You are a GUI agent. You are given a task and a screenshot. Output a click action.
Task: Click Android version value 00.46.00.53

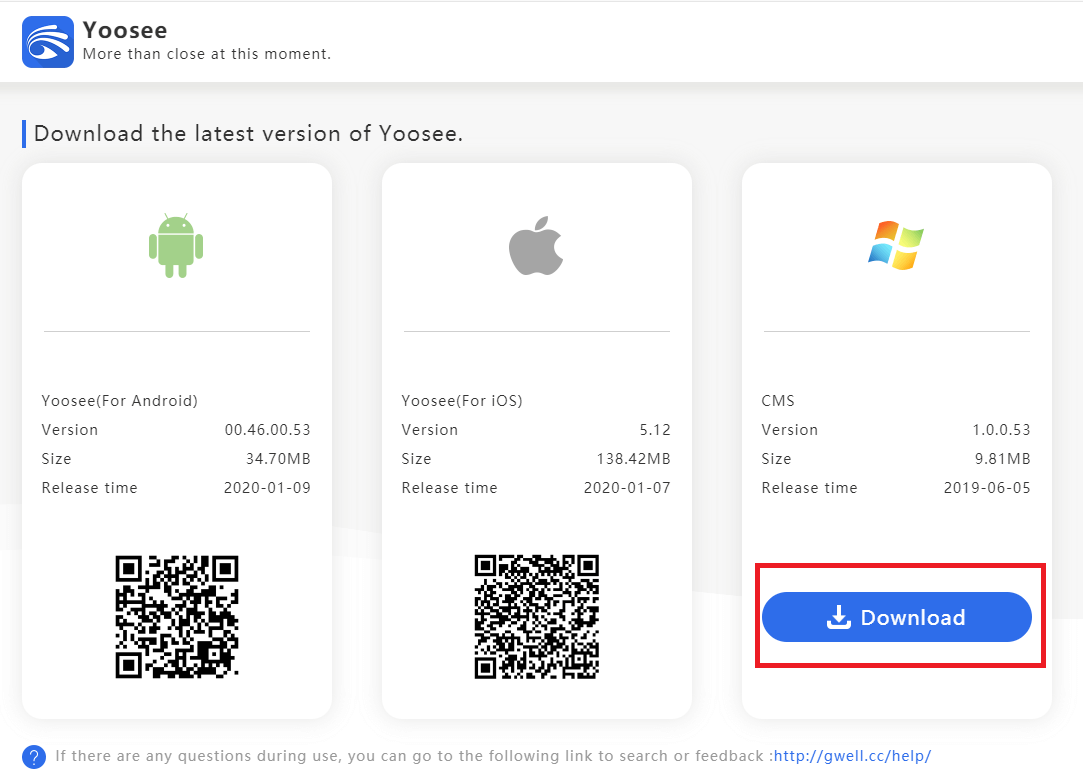267,430
